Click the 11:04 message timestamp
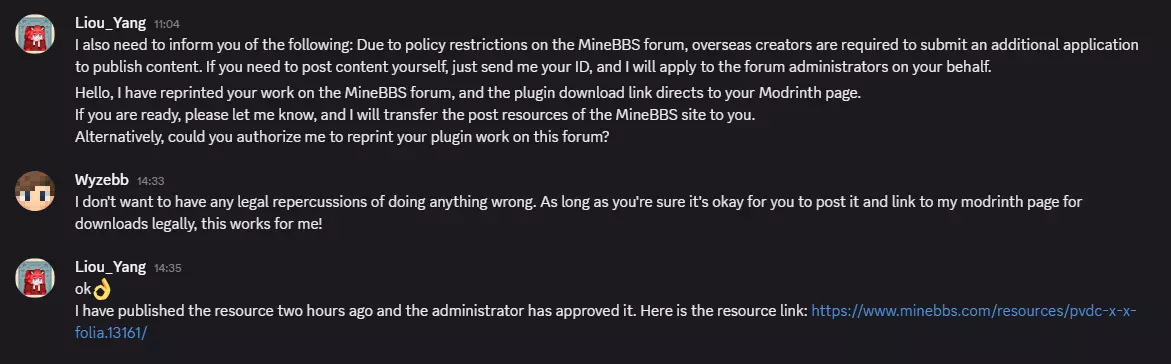This screenshot has width=1171, height=364. (167, 25)
